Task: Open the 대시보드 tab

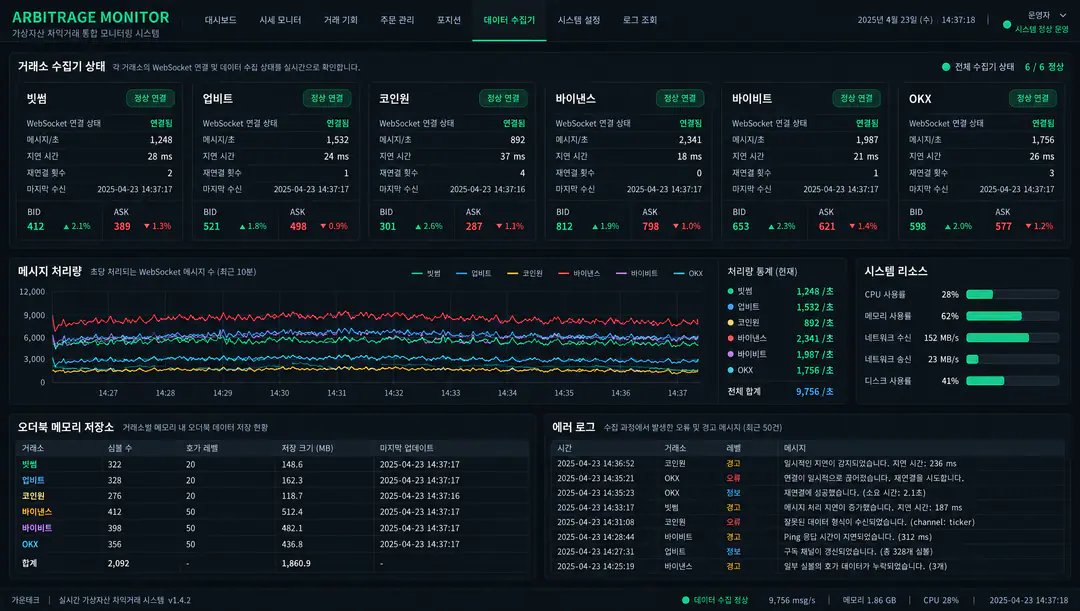Action: click(220, 20)
